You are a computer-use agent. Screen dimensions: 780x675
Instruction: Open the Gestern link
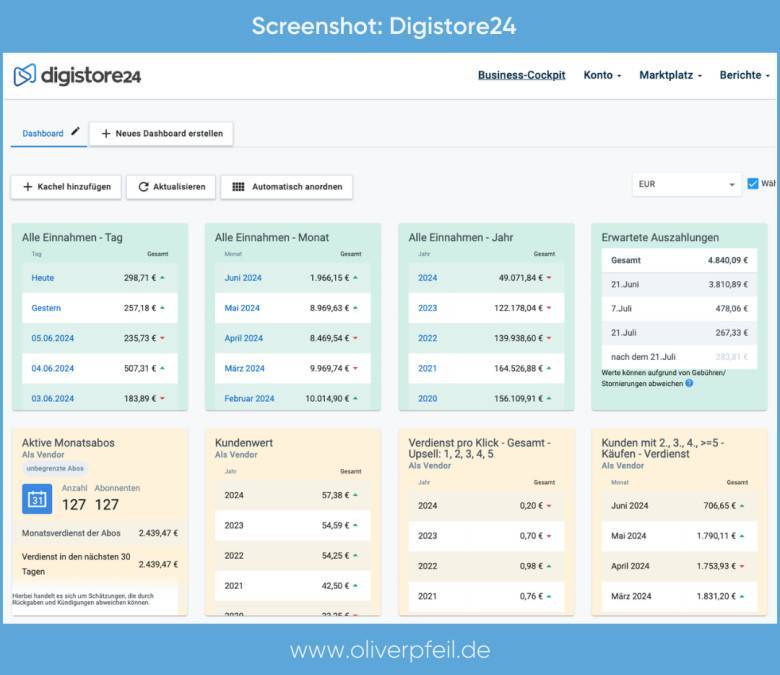coord(46,308)
